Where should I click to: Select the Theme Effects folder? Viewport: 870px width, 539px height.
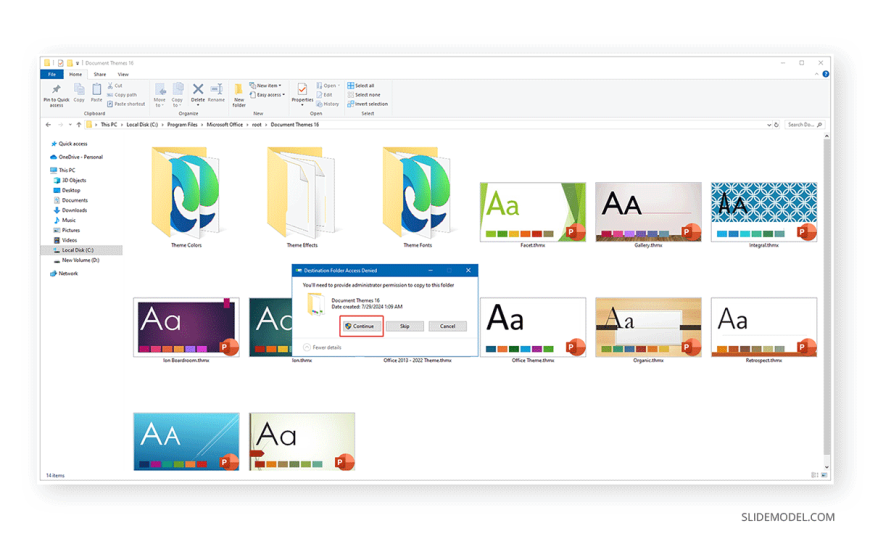[302, 197]
